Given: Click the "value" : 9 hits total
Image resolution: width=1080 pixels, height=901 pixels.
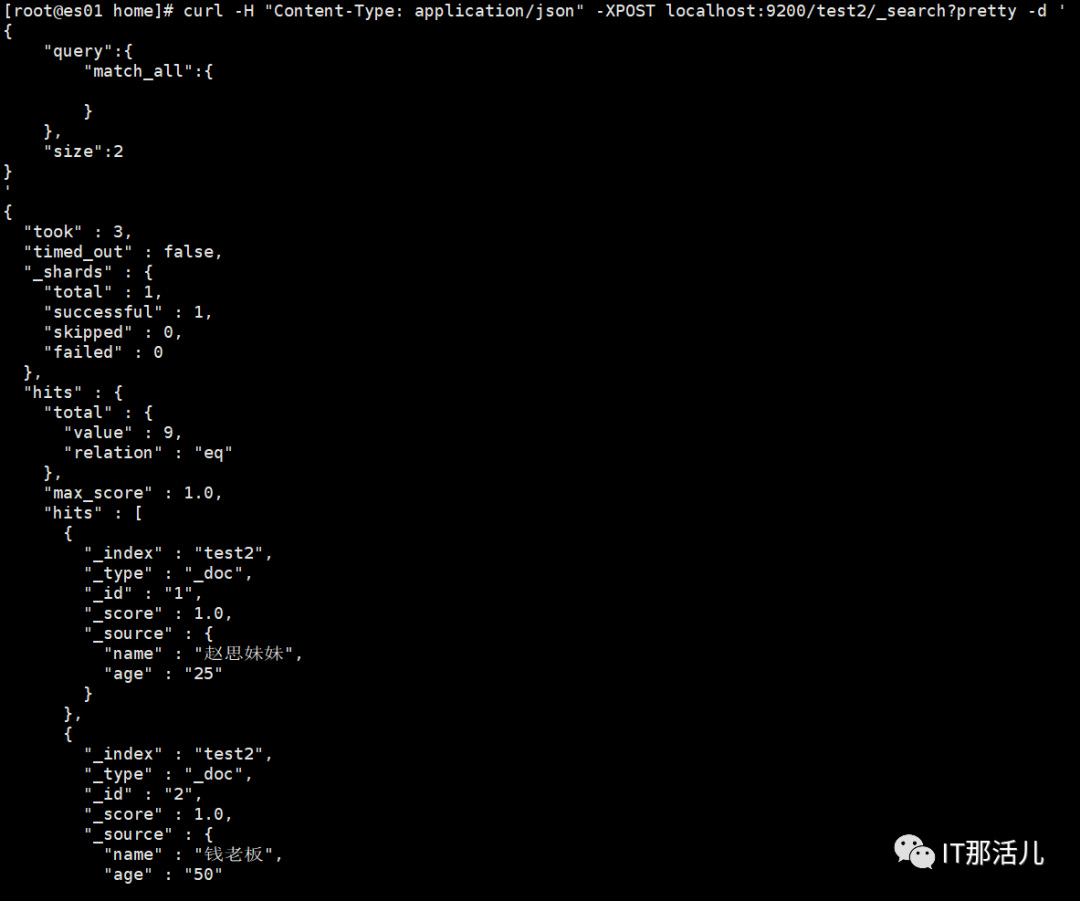Looking at the screenshot, I should pyautogui.click(x=123, y=433).
